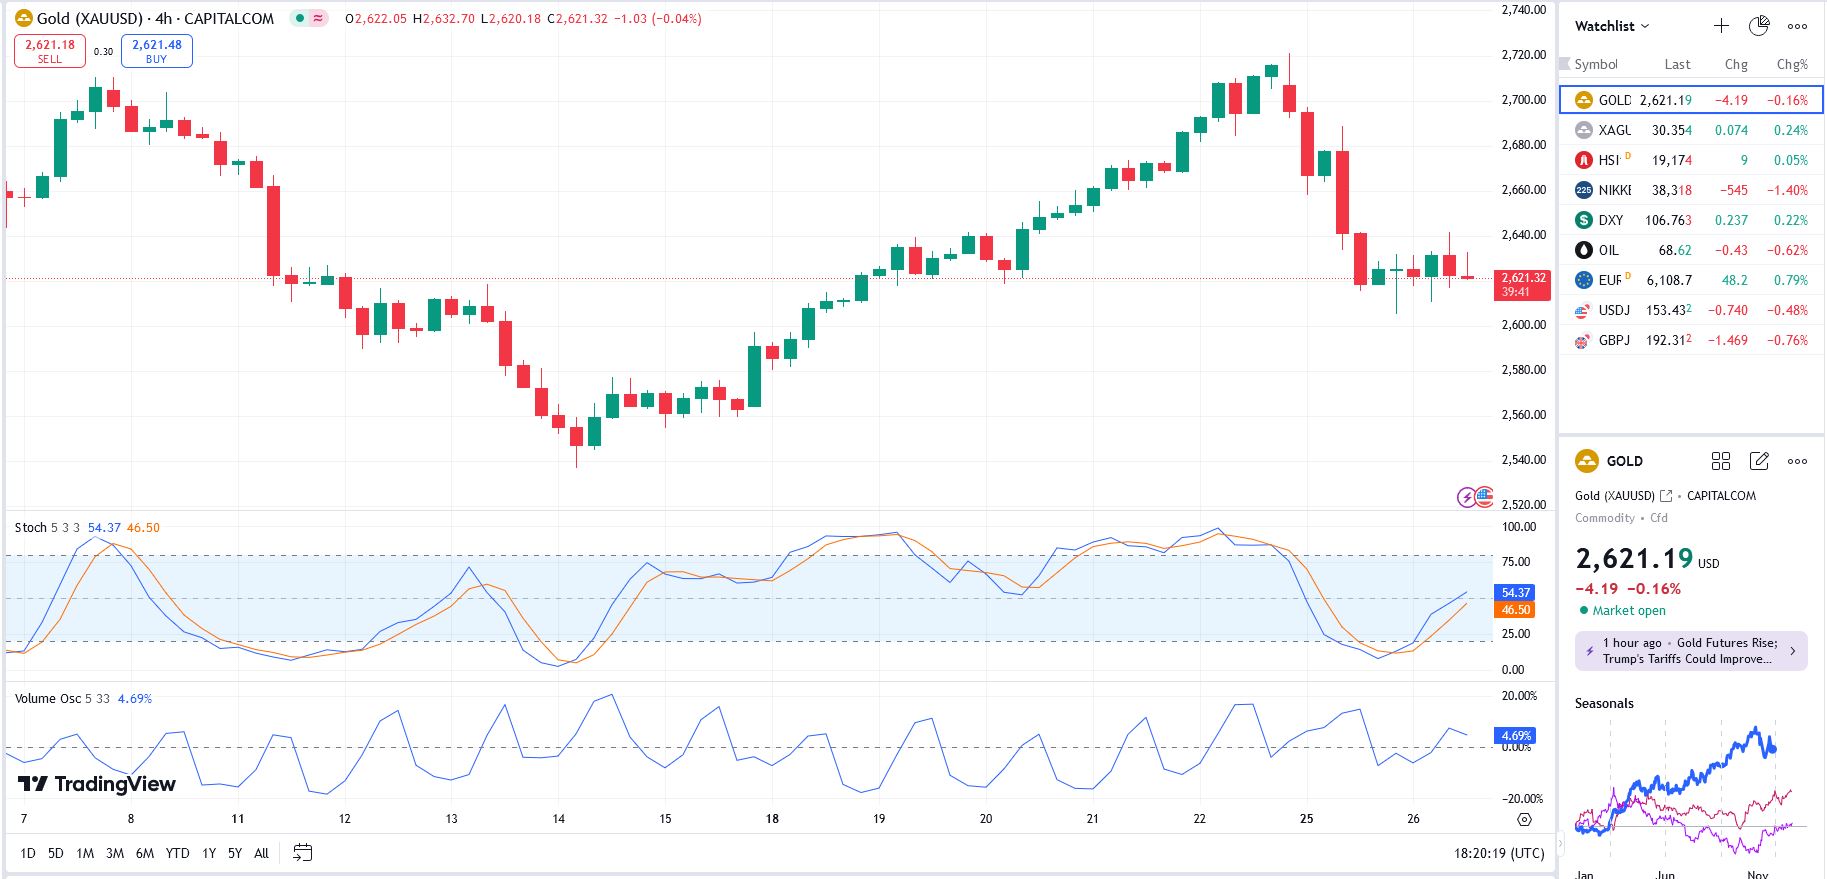Click the red SELL price button
The width and height of the screenshot is (1827, 879).
tap(50, 51)
